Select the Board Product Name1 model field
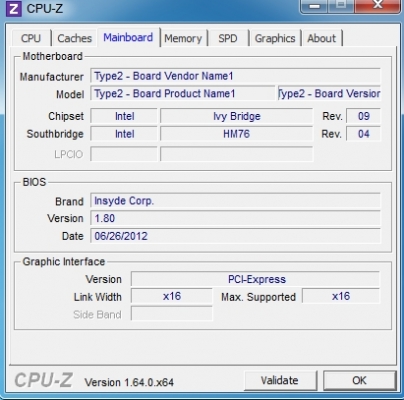This screenshot has height=400, width=404. click(x=183, y=94)
